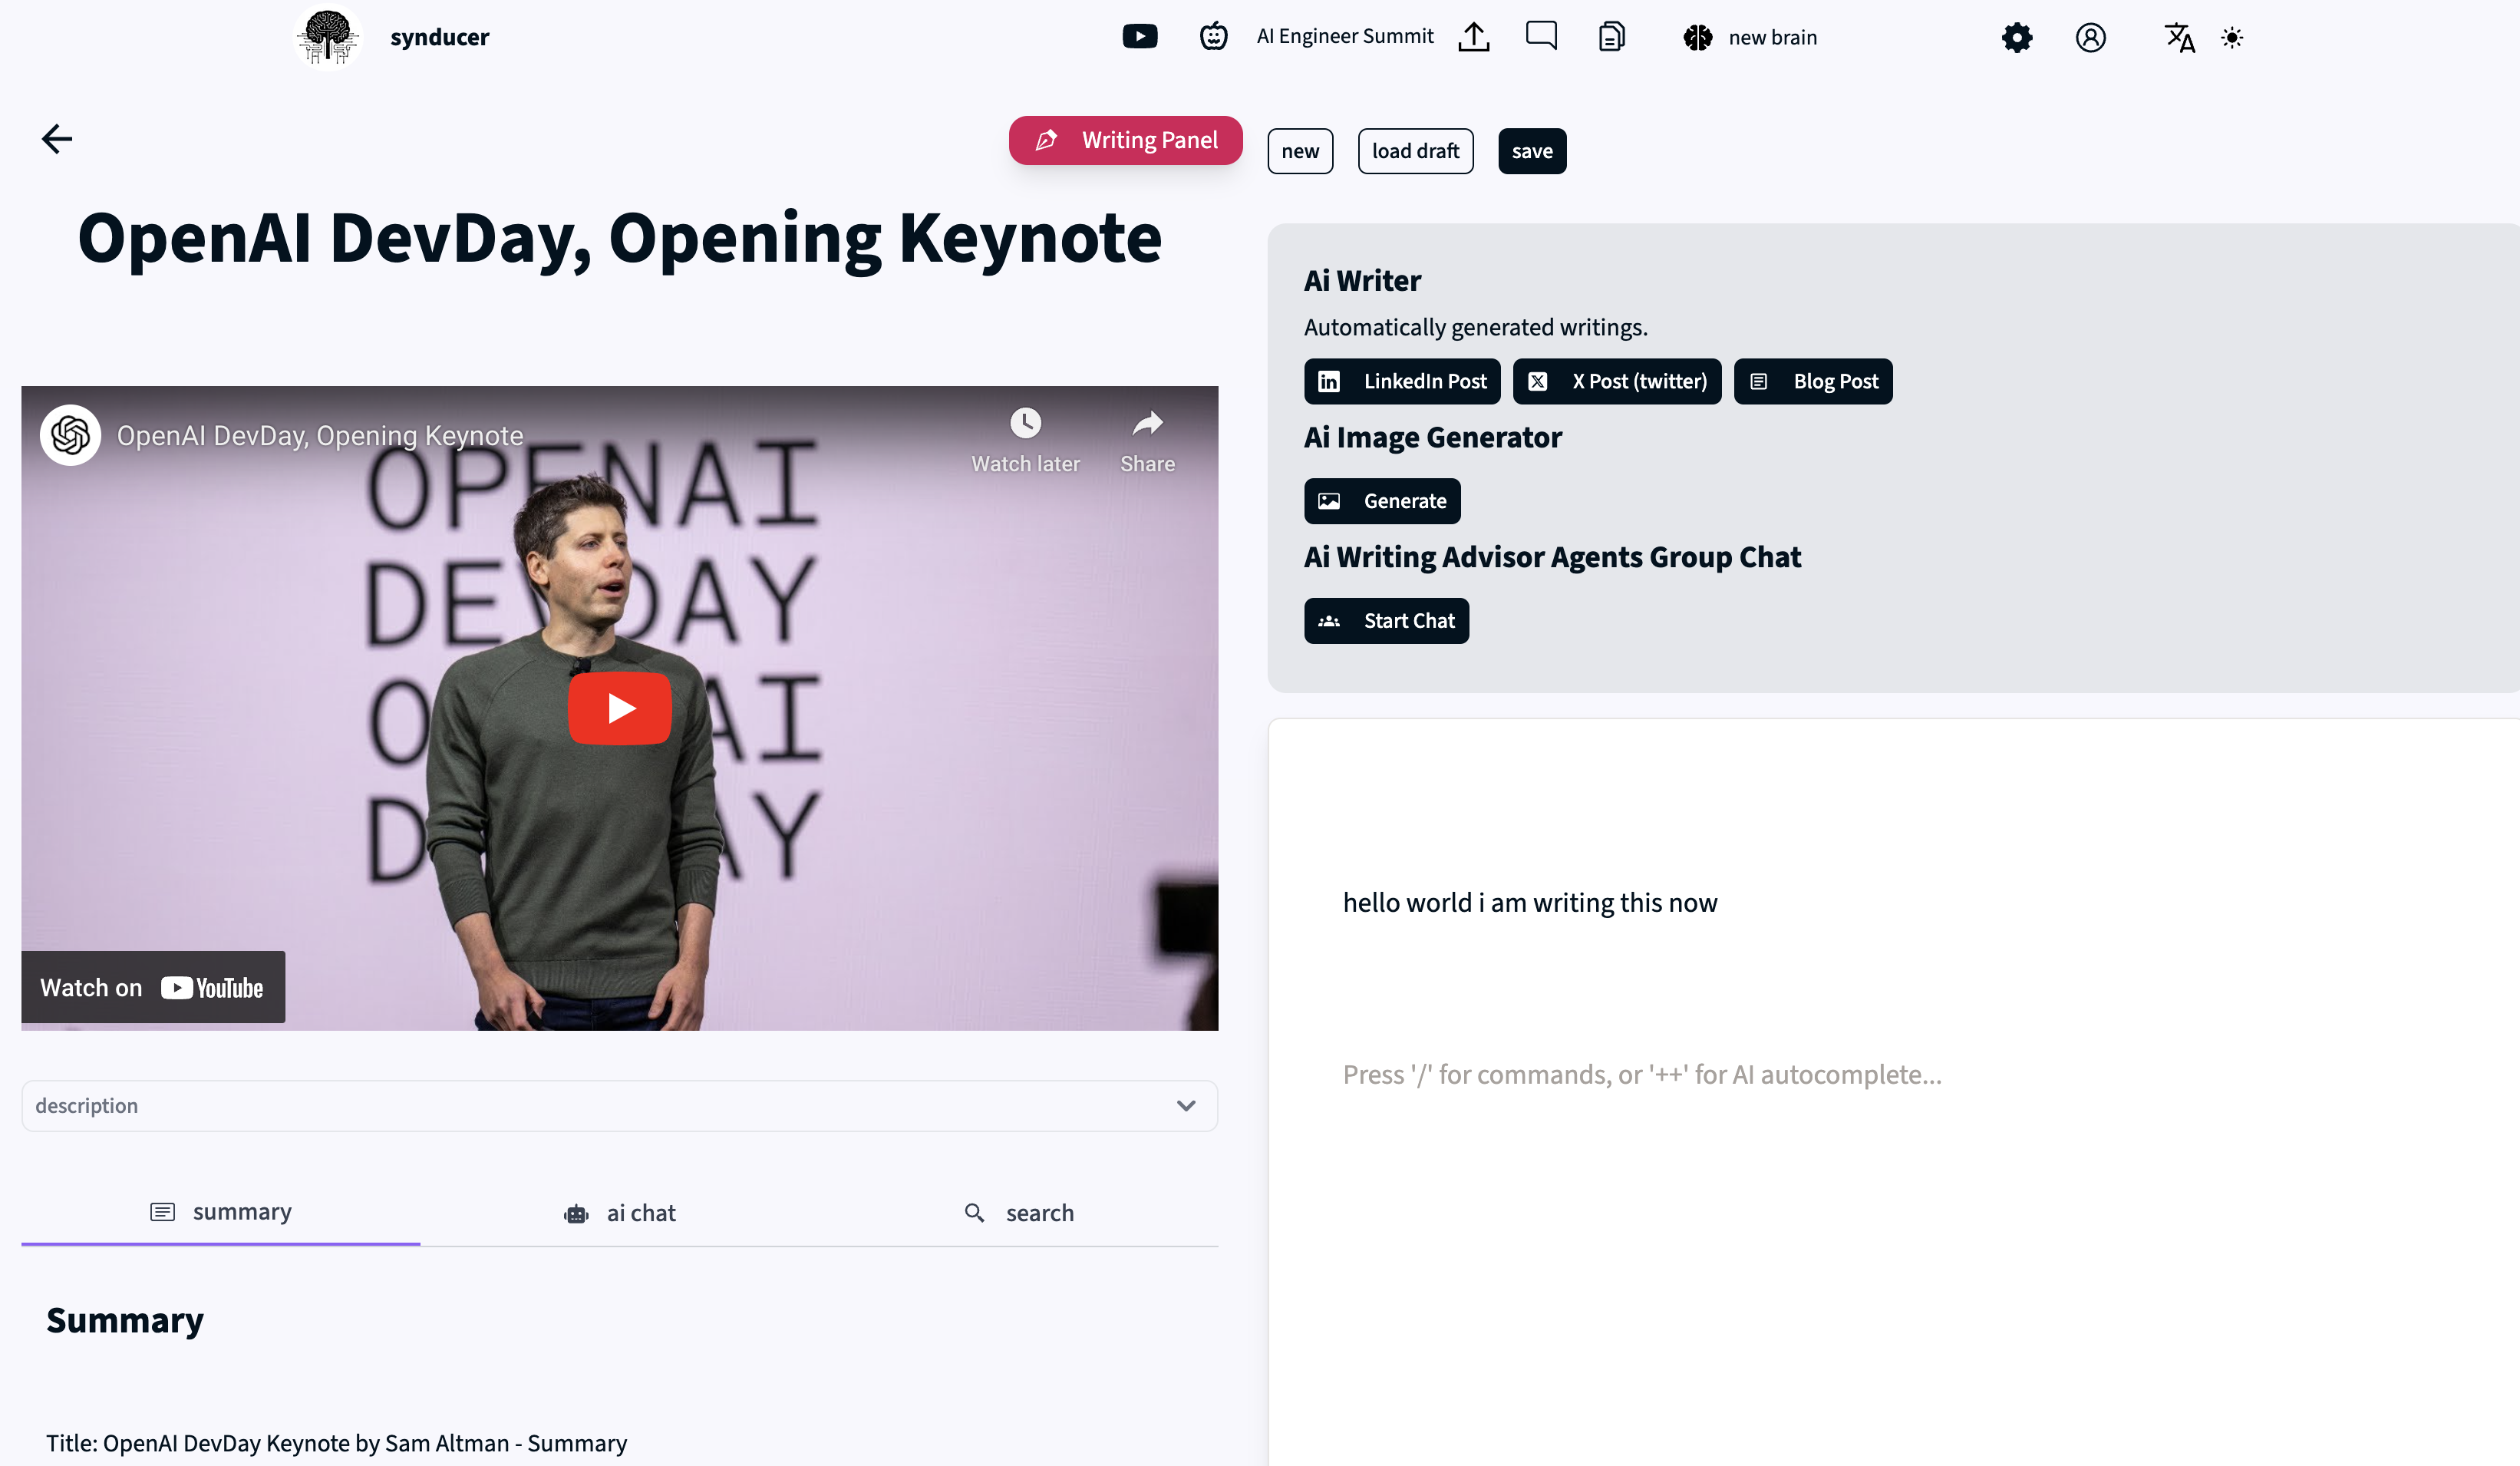Click into the editor placeholder text line
This screenshot has width=2520, height=1466.
click(1641, 1075)
